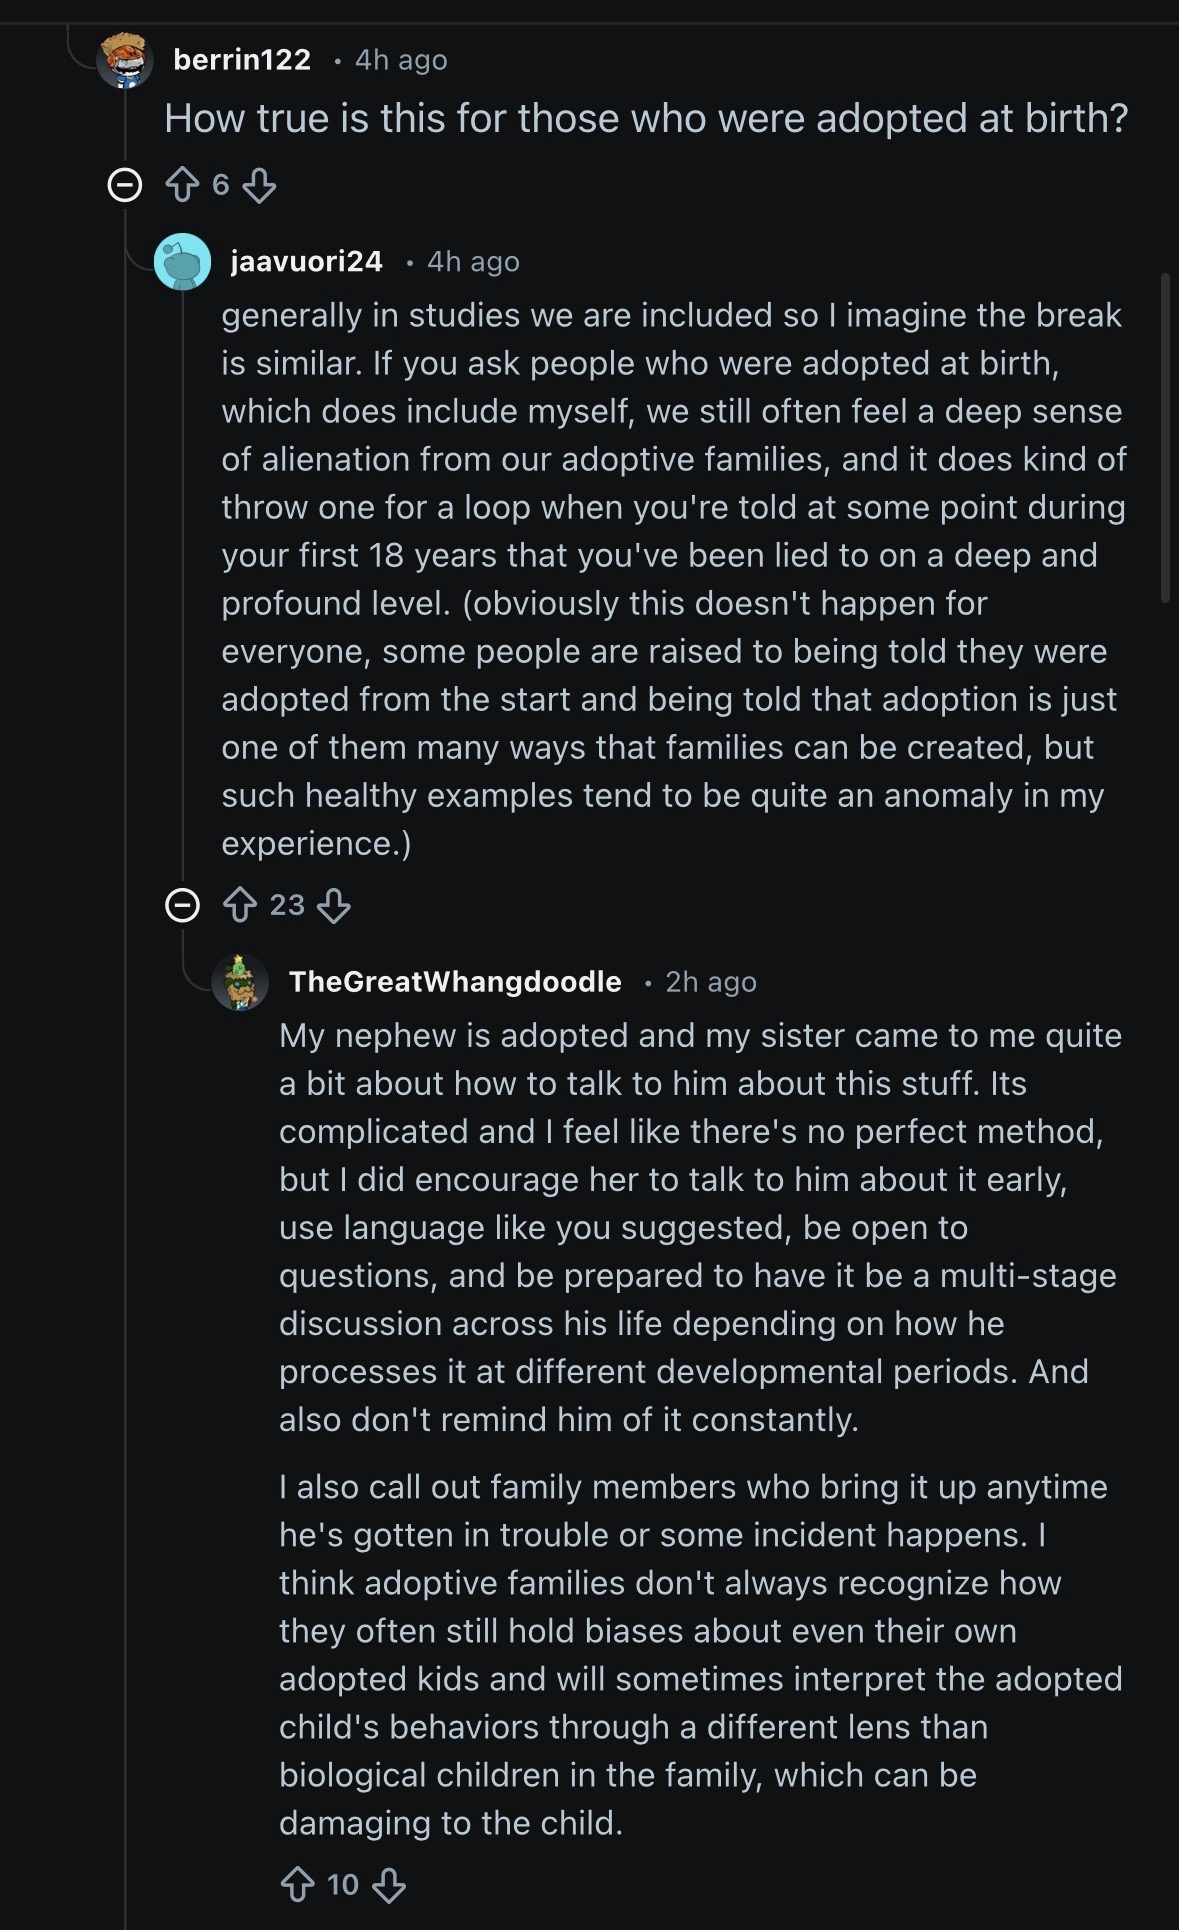Upvote berrin122's comment
The image size is (1179, 1930).
point(182,185)
